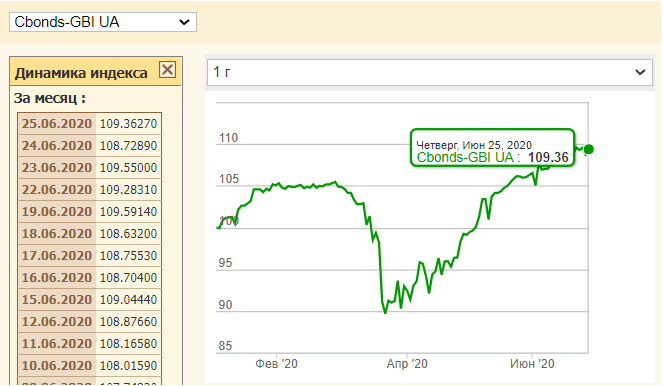Select the 22.06.2020 date cell
The height and width of the screenshot is (386, 663).
pos(57,189)
